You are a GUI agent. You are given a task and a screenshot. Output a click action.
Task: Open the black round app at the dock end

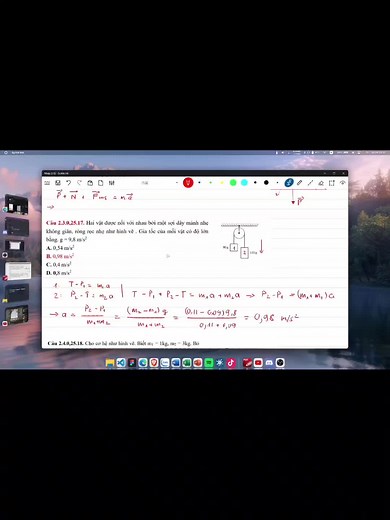pyautogui.click(x=280, y=363)
